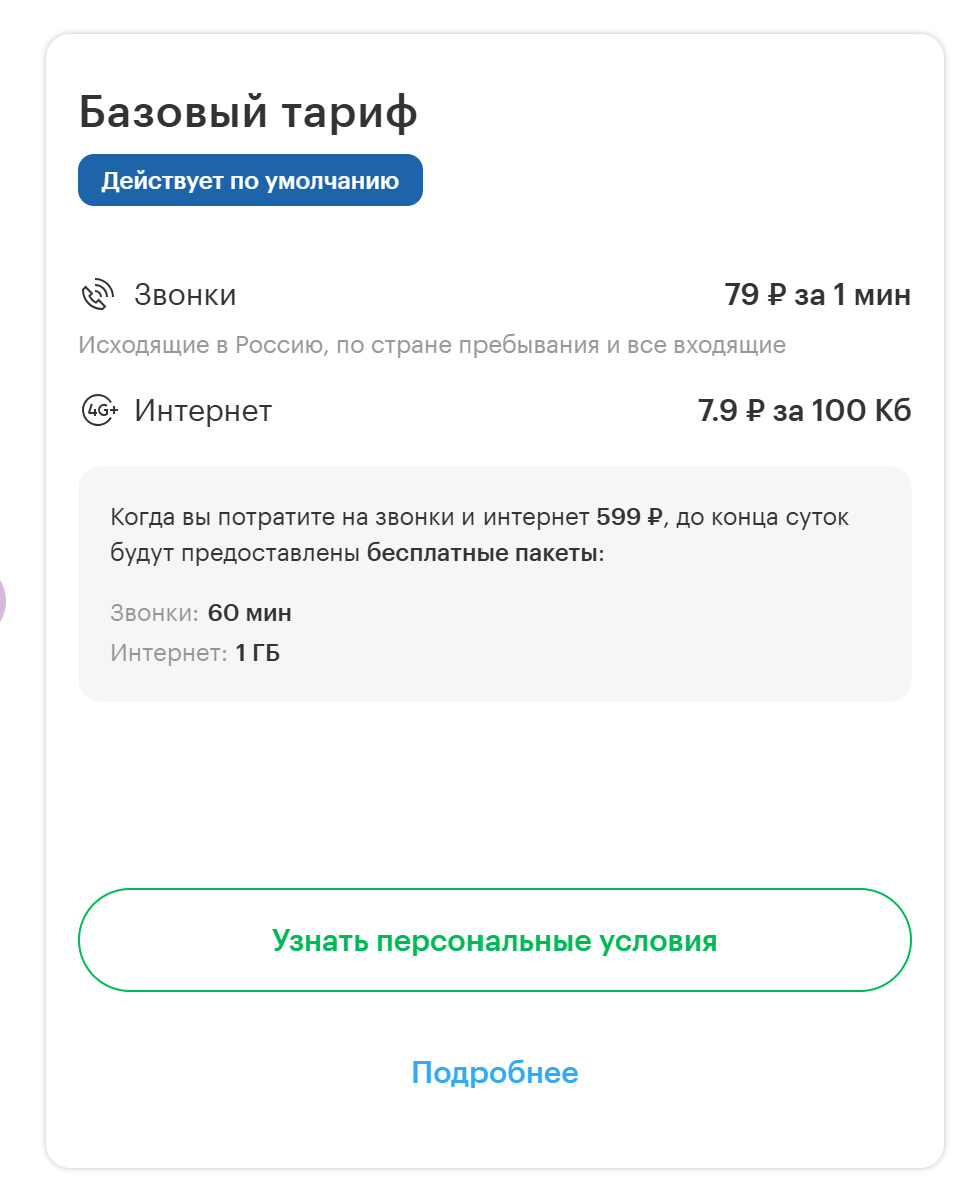Click the 7.9 ₽ за 100 Кб price

coord(804,411)
